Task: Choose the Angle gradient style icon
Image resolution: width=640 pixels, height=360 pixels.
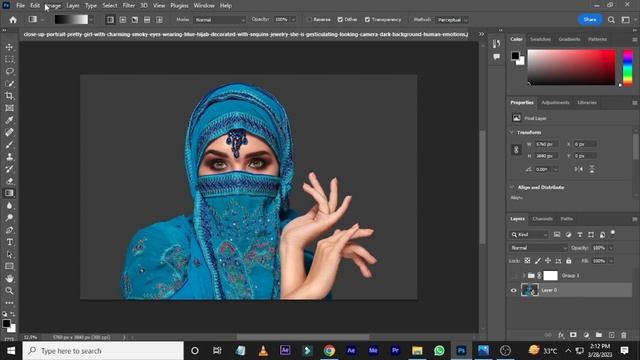Action: (135, 20)
